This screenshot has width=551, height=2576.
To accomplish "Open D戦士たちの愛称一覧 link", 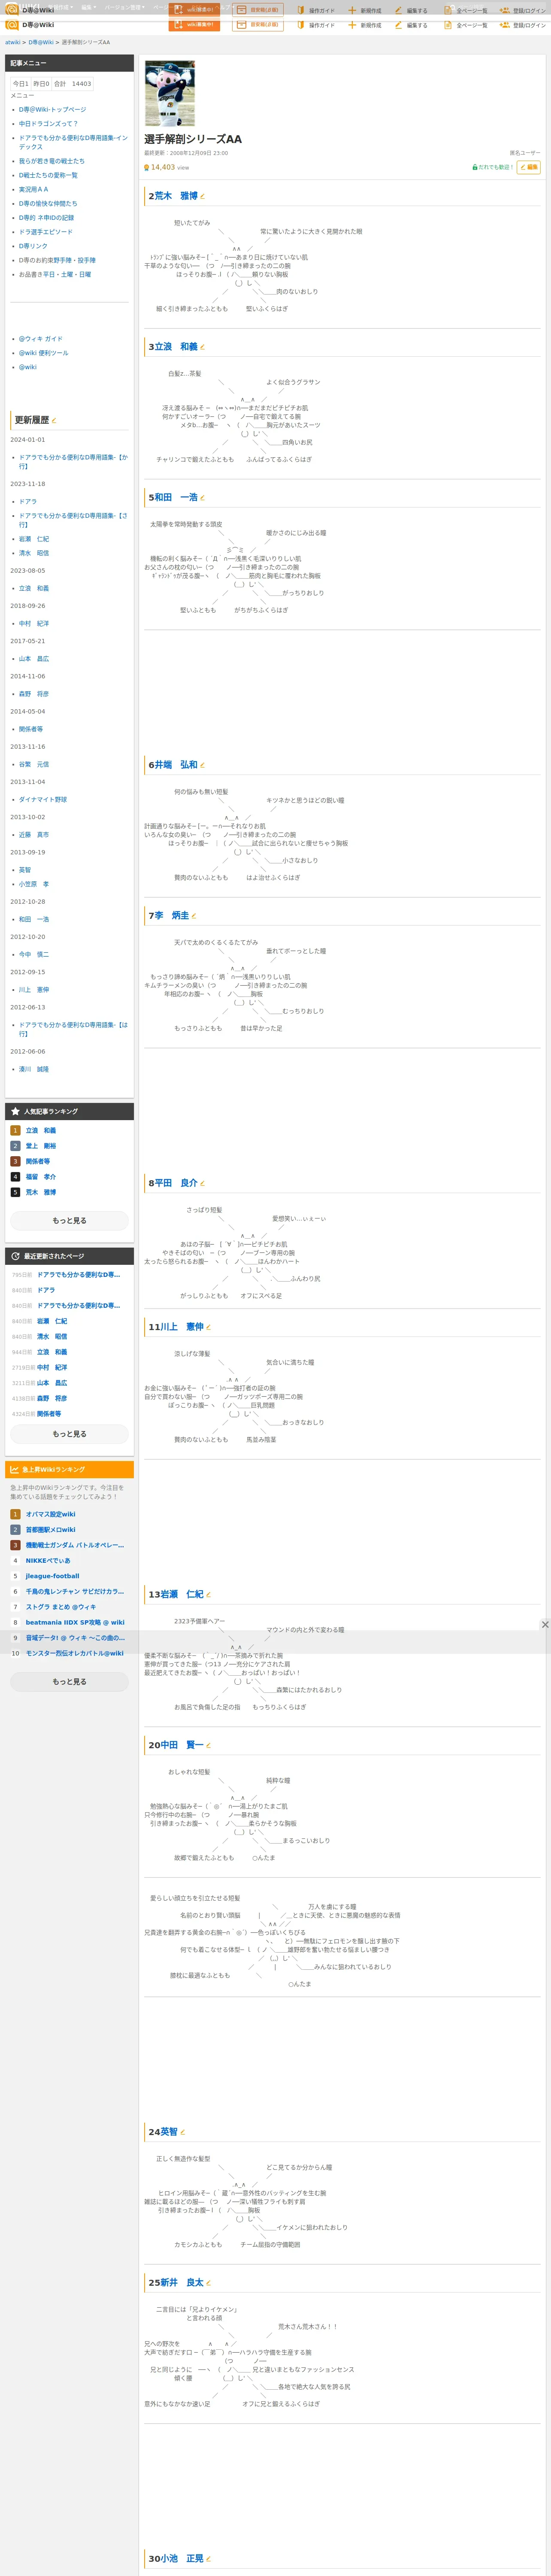I will click(48, 175).
